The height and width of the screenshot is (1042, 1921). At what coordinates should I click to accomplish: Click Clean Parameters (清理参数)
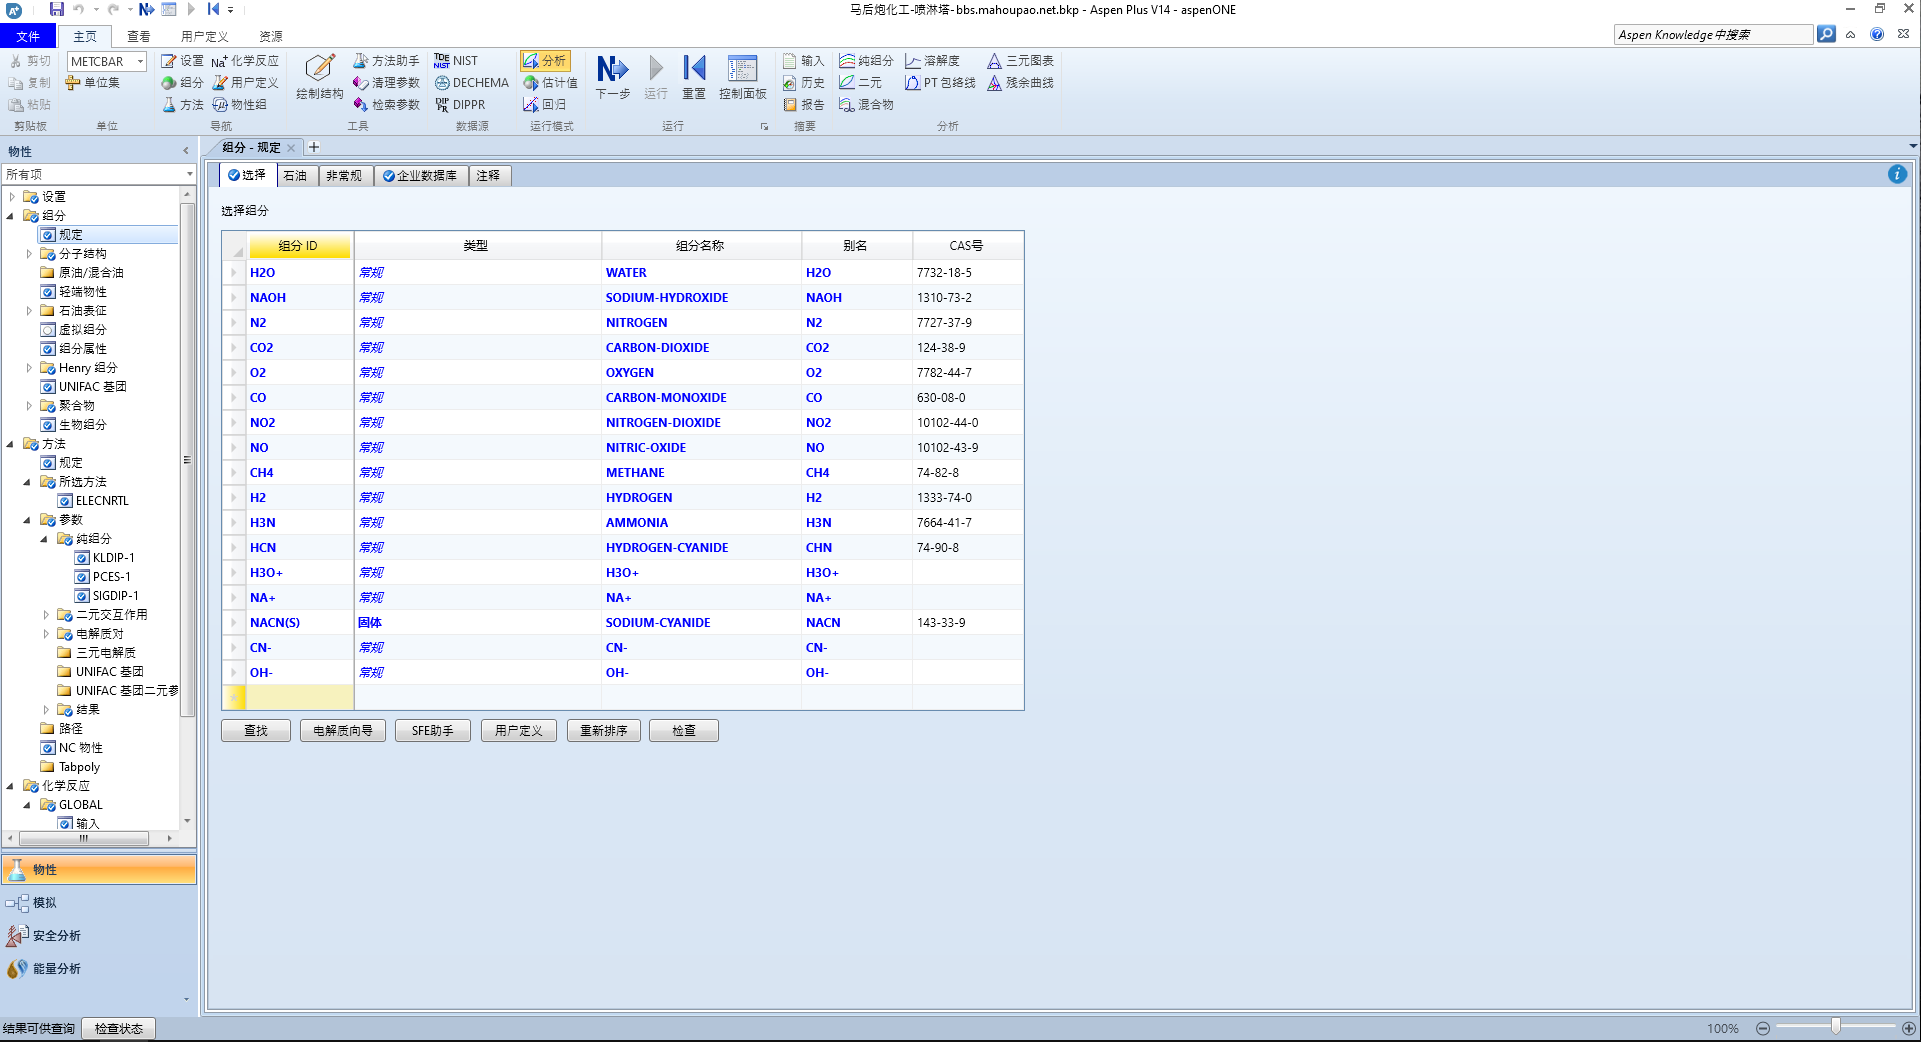386,83
